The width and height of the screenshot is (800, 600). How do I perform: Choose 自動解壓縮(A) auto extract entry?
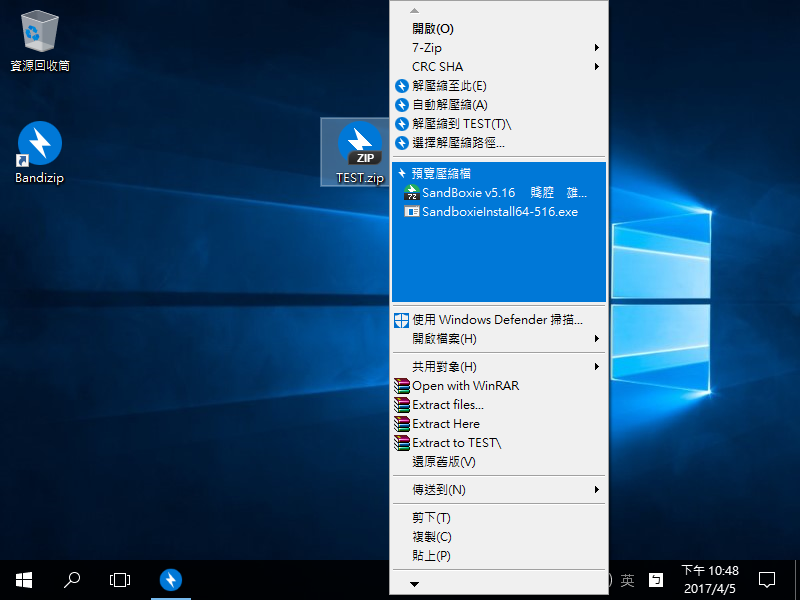pos(499,105)
